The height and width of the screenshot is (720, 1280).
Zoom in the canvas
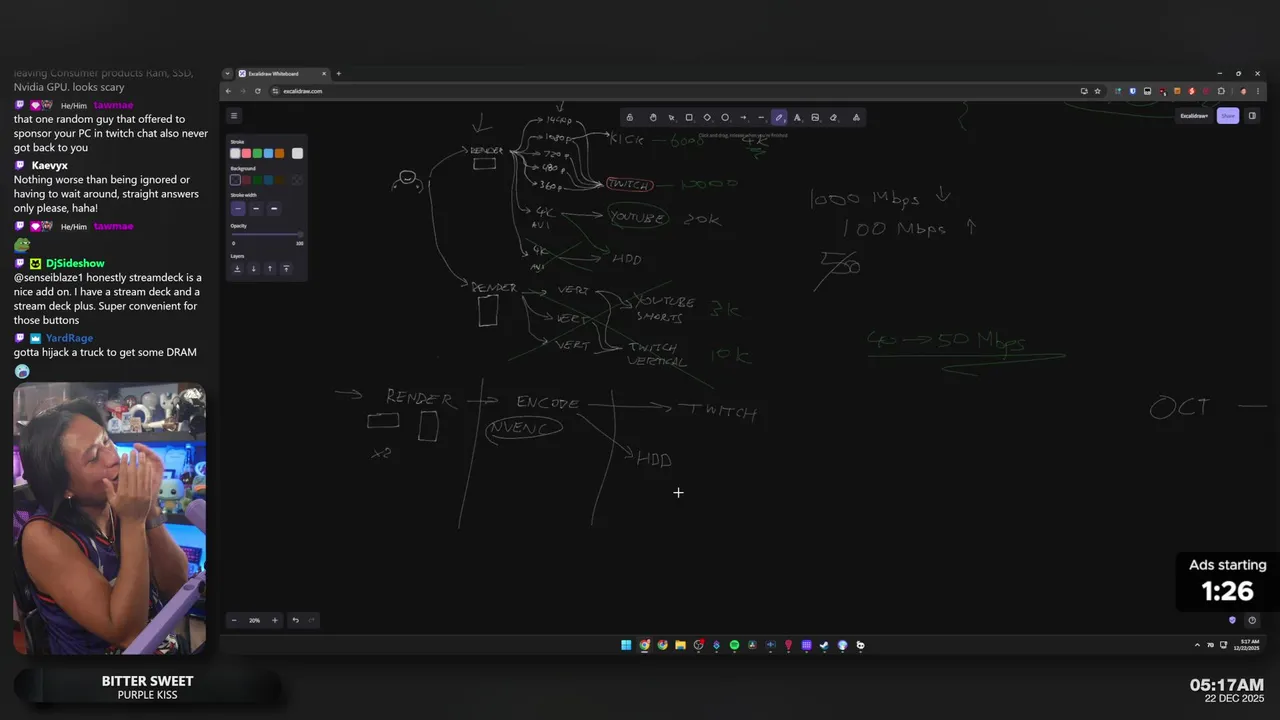(275, 620)
